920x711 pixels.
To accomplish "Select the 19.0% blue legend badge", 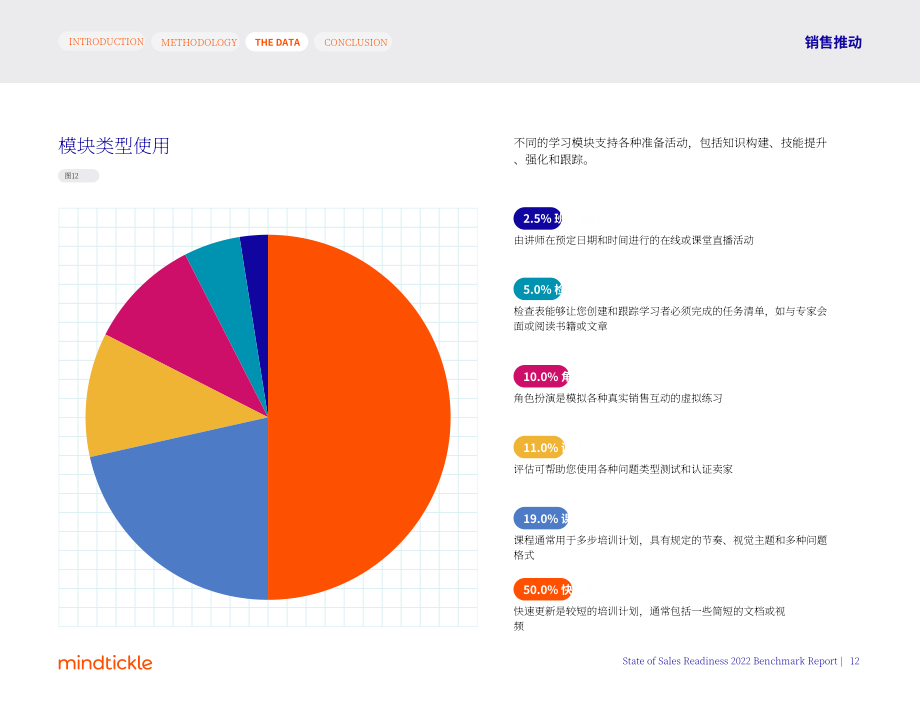I will tap(540, 519).
